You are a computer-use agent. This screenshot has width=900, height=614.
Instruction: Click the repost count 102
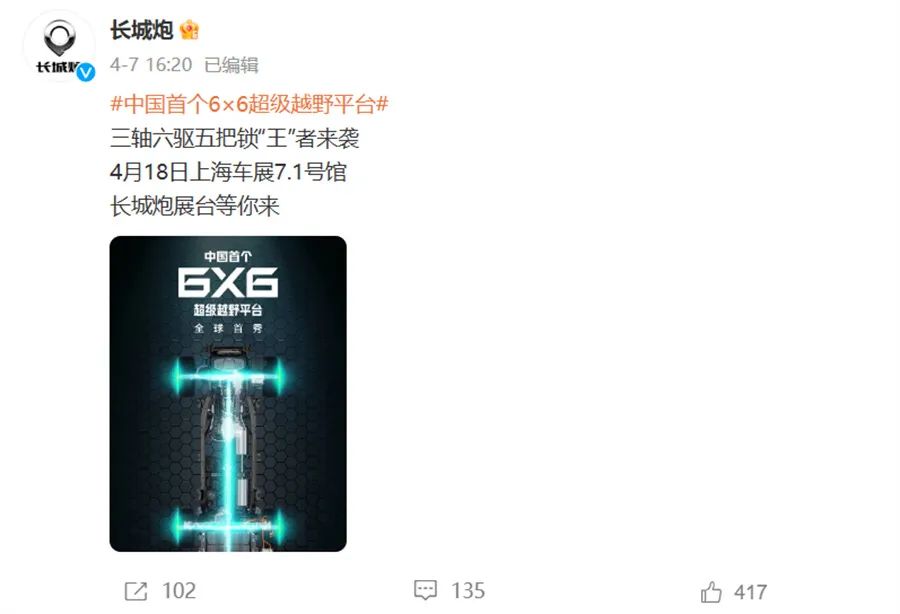pos(179,591)
